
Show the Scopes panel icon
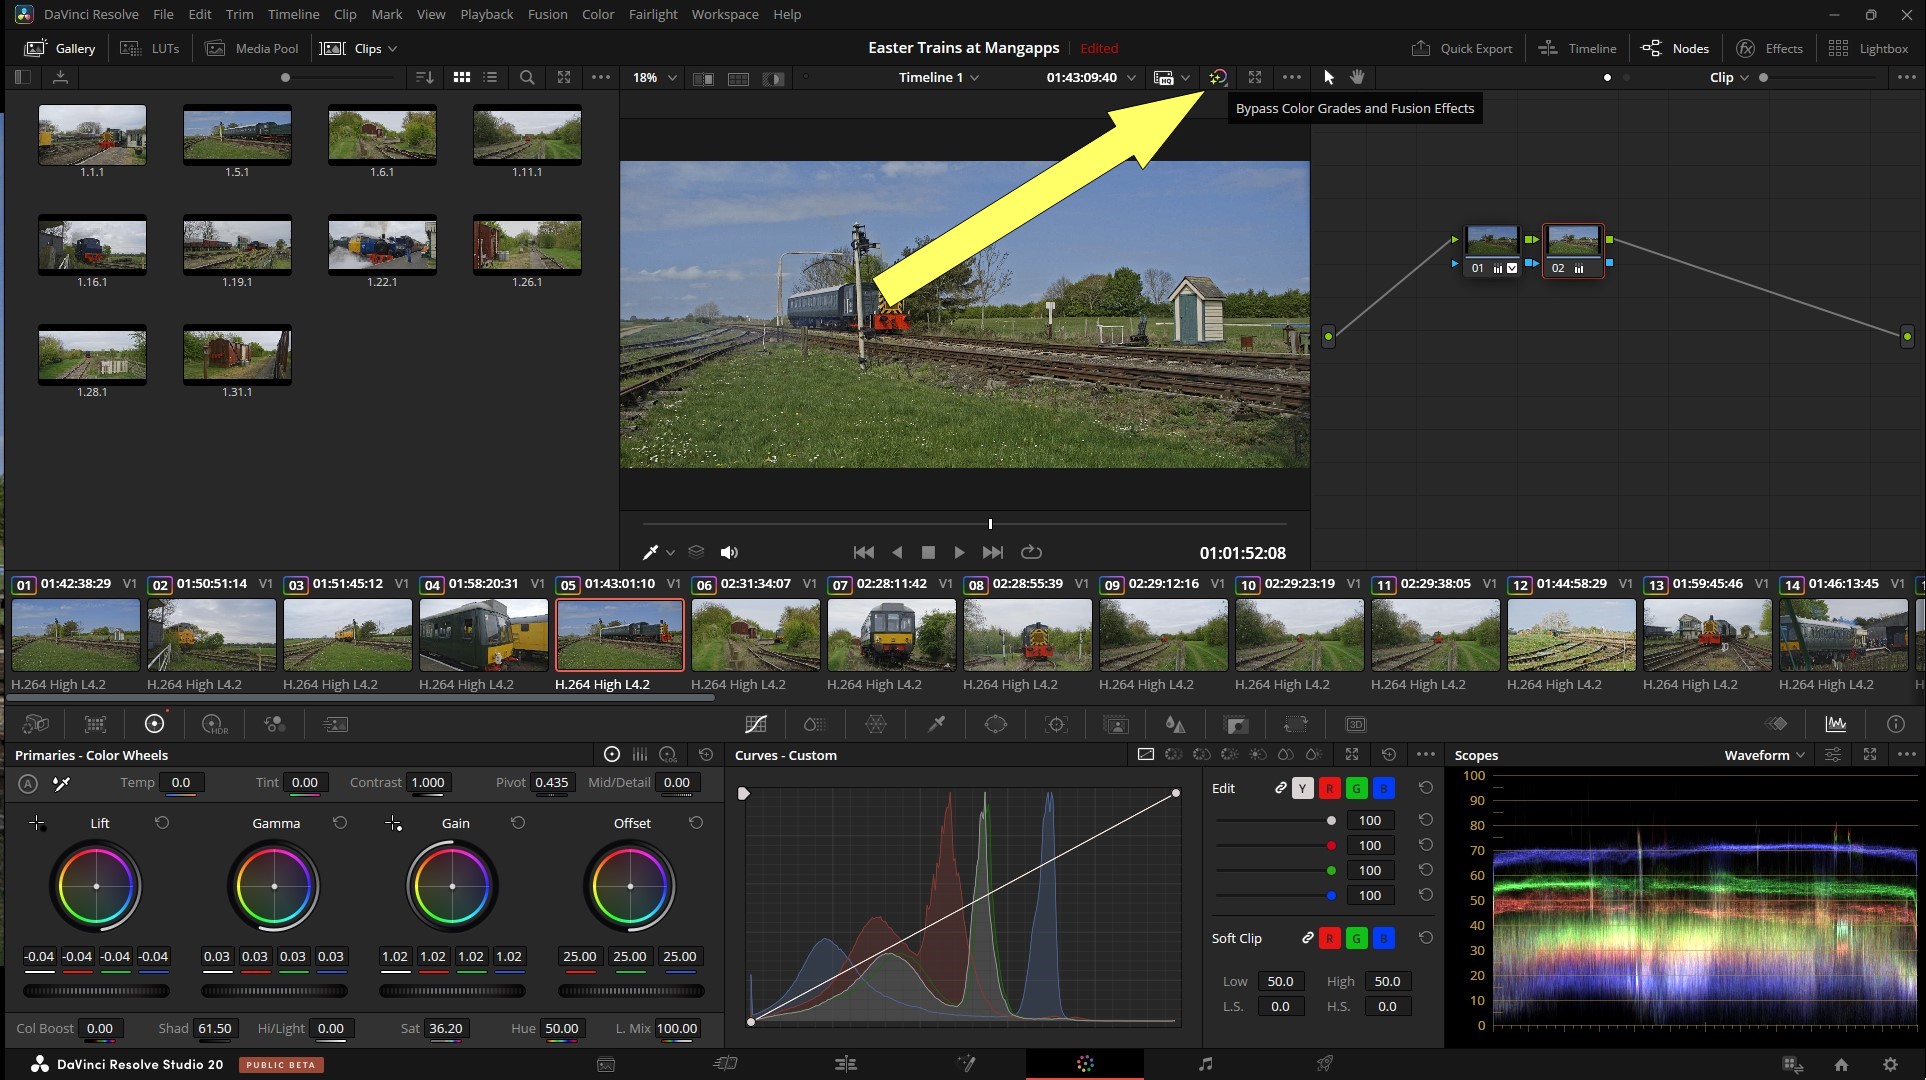pyautogui.click(x=1836, y=724)
